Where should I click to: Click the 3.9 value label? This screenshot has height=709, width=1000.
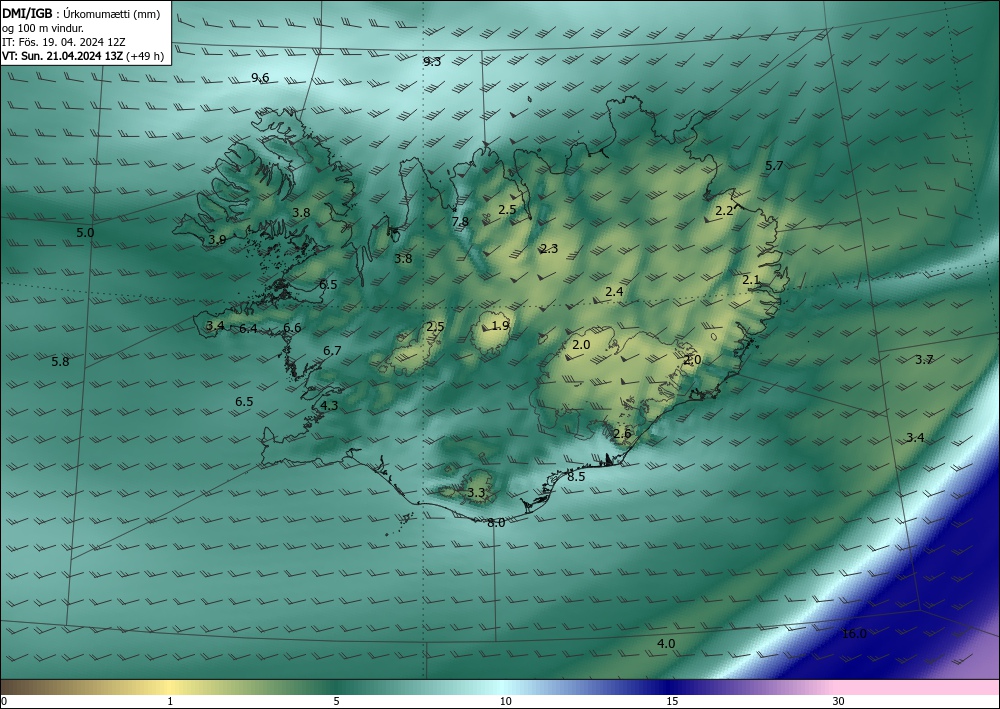(x=217, y=240)
